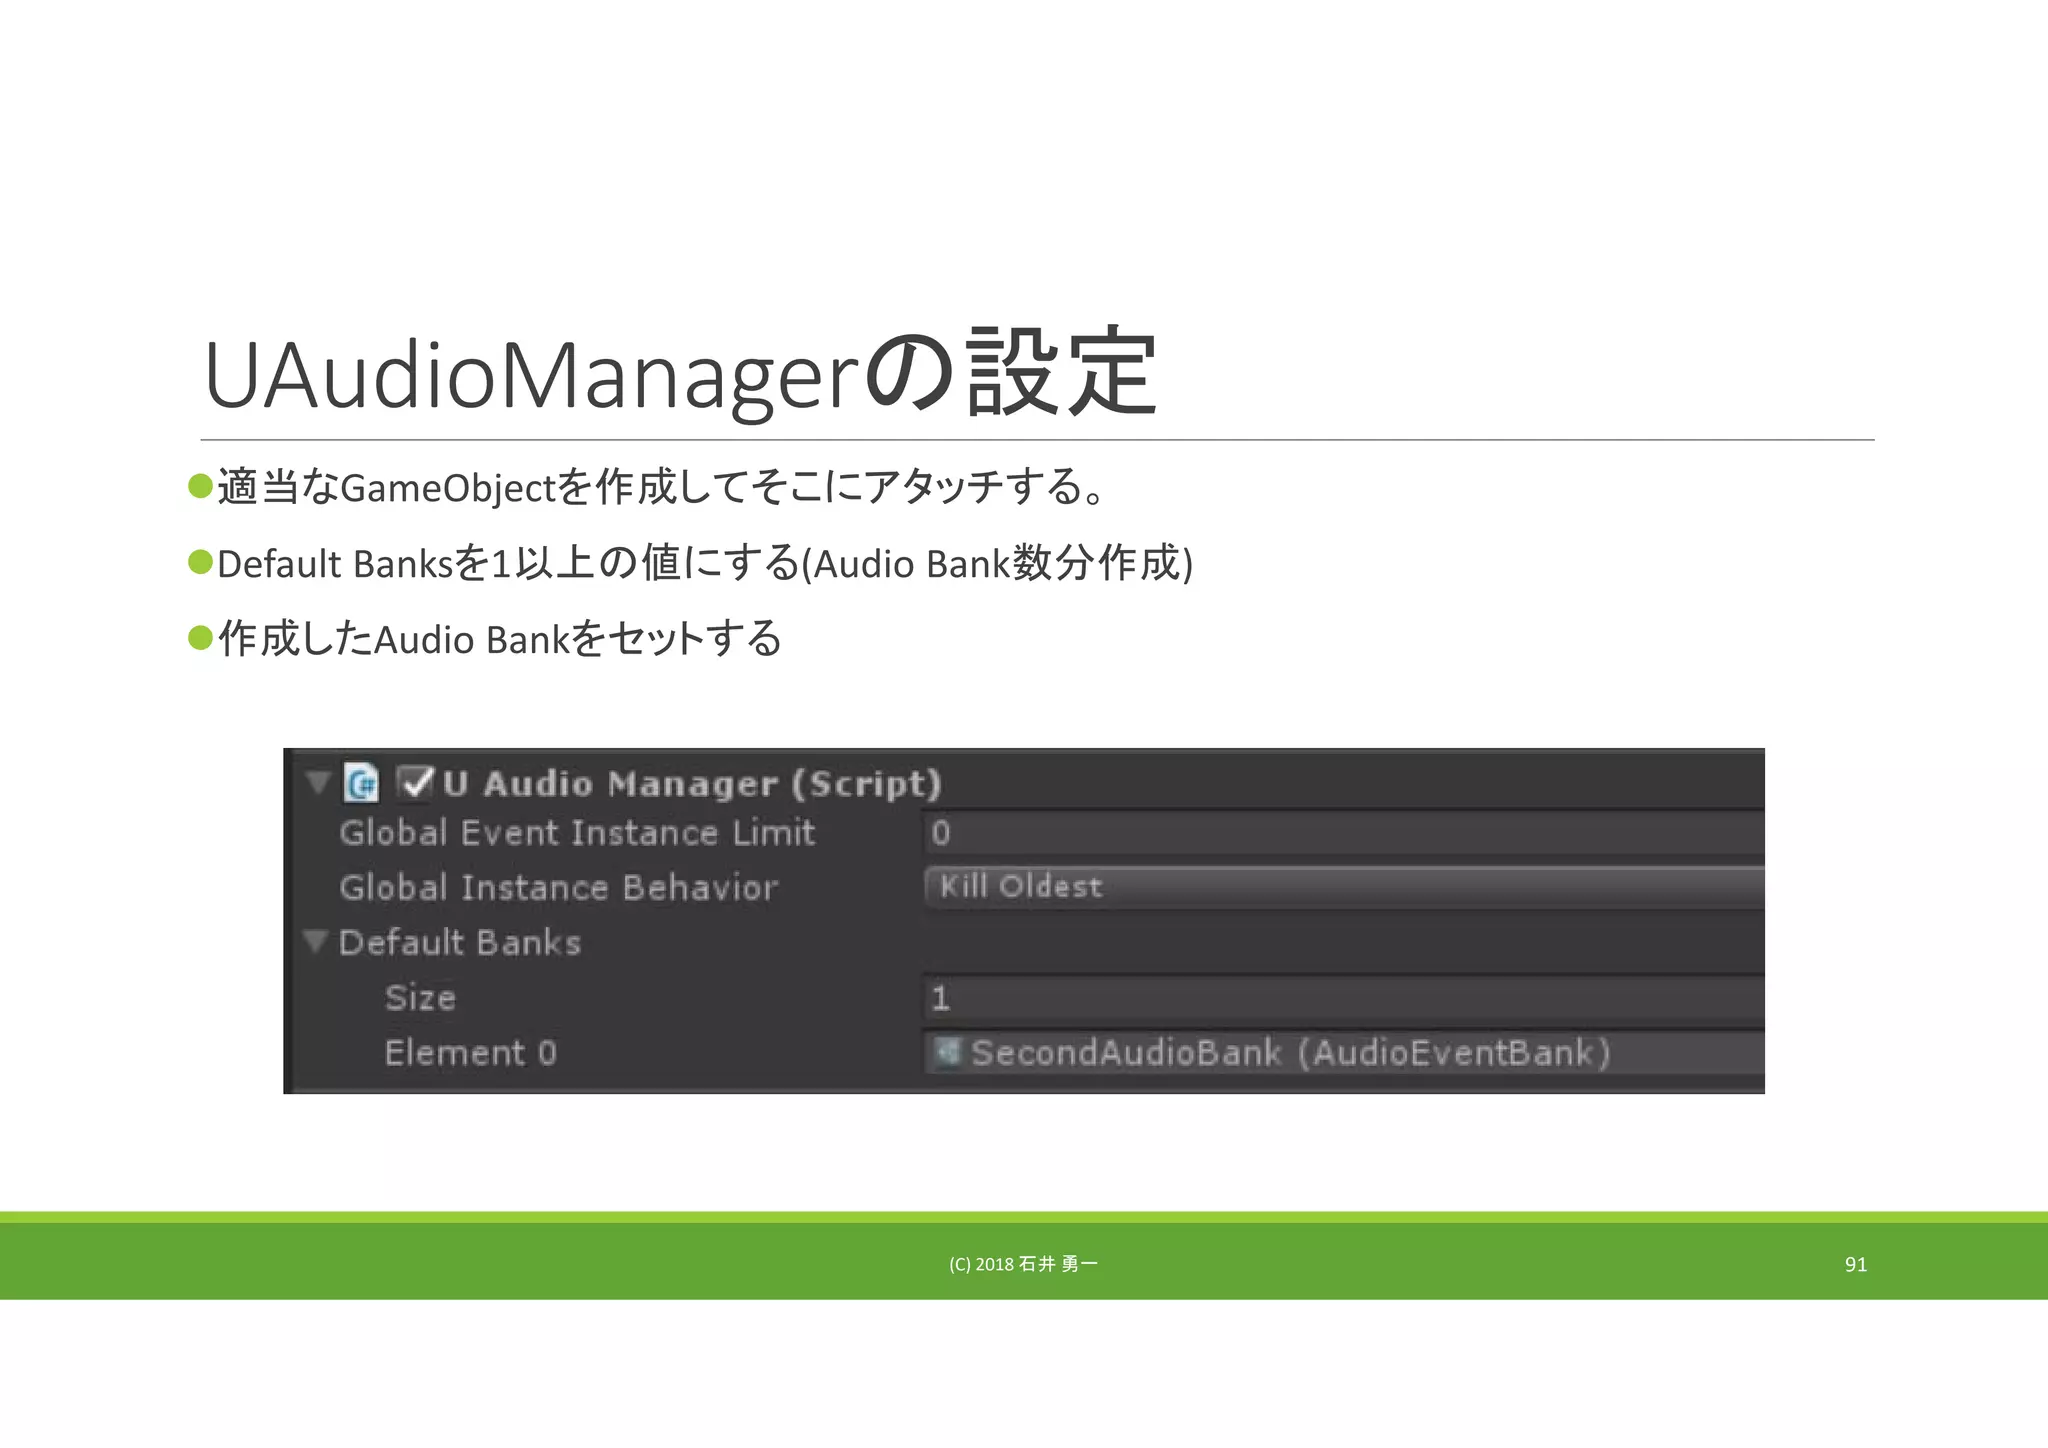Click the Default Banks label

460,942
